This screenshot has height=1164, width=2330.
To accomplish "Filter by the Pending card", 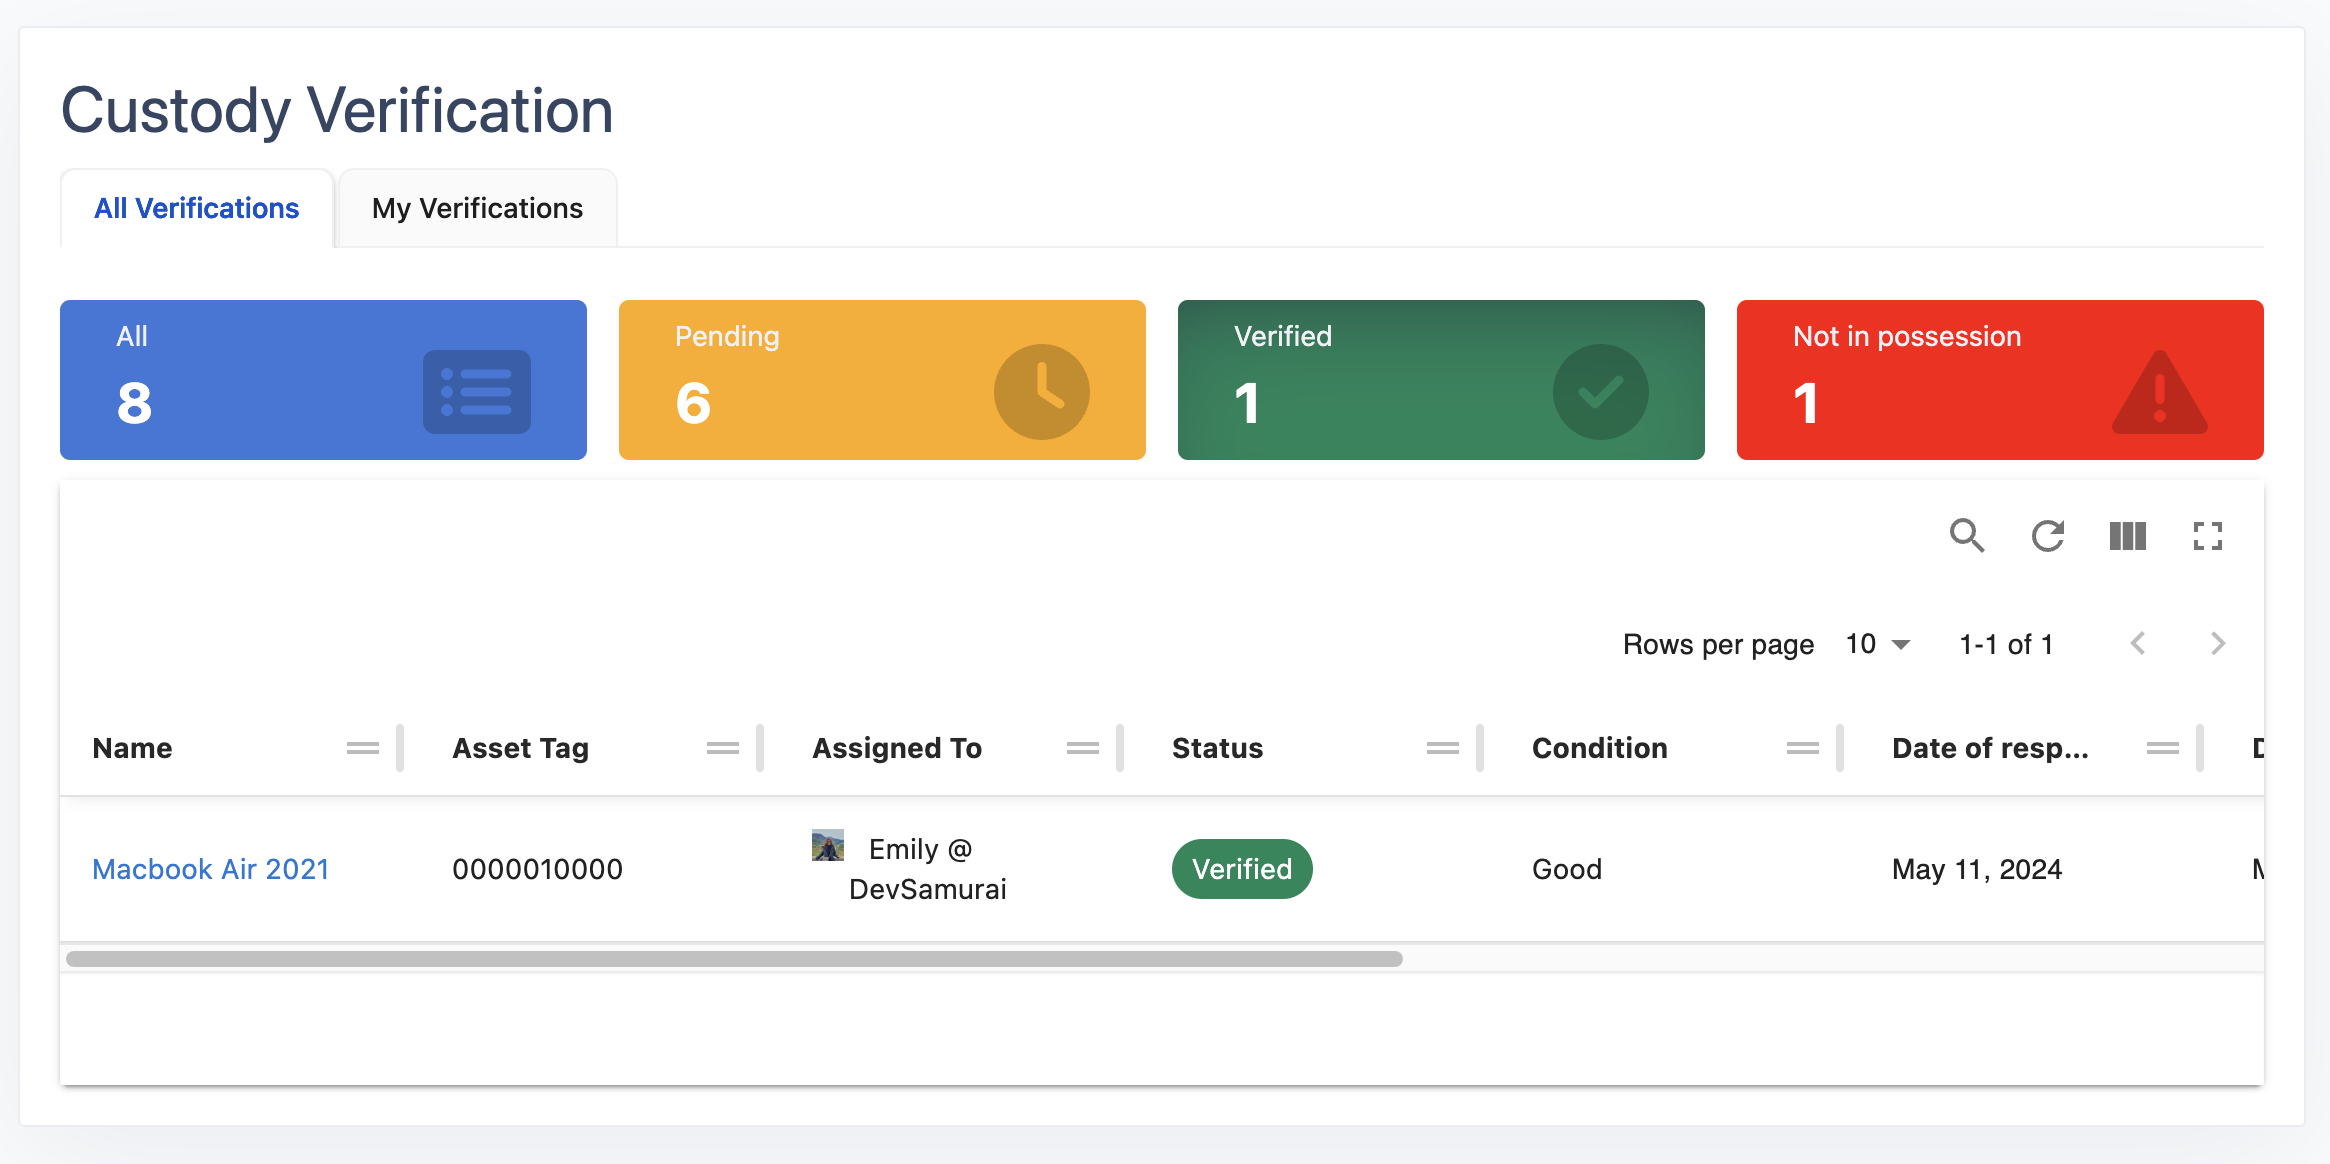I will pos(882,380).
